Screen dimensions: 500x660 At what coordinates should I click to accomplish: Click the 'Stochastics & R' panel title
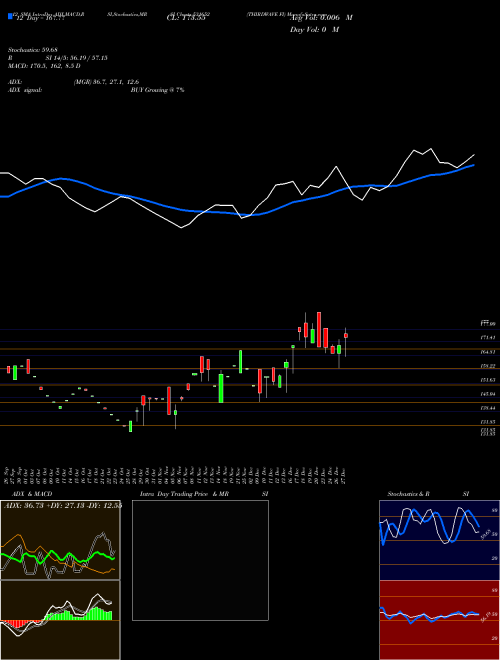[409, 494]
